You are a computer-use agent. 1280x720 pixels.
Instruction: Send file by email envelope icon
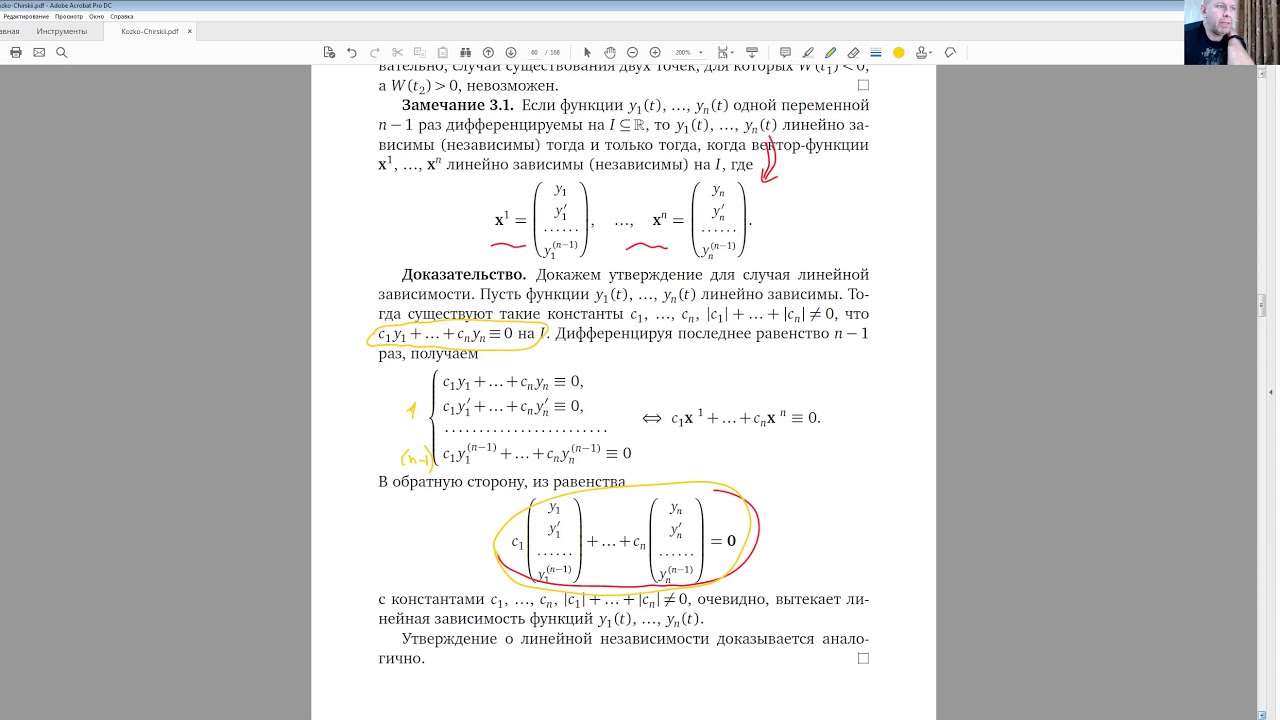pyautogui.click(x=39, y=52)
